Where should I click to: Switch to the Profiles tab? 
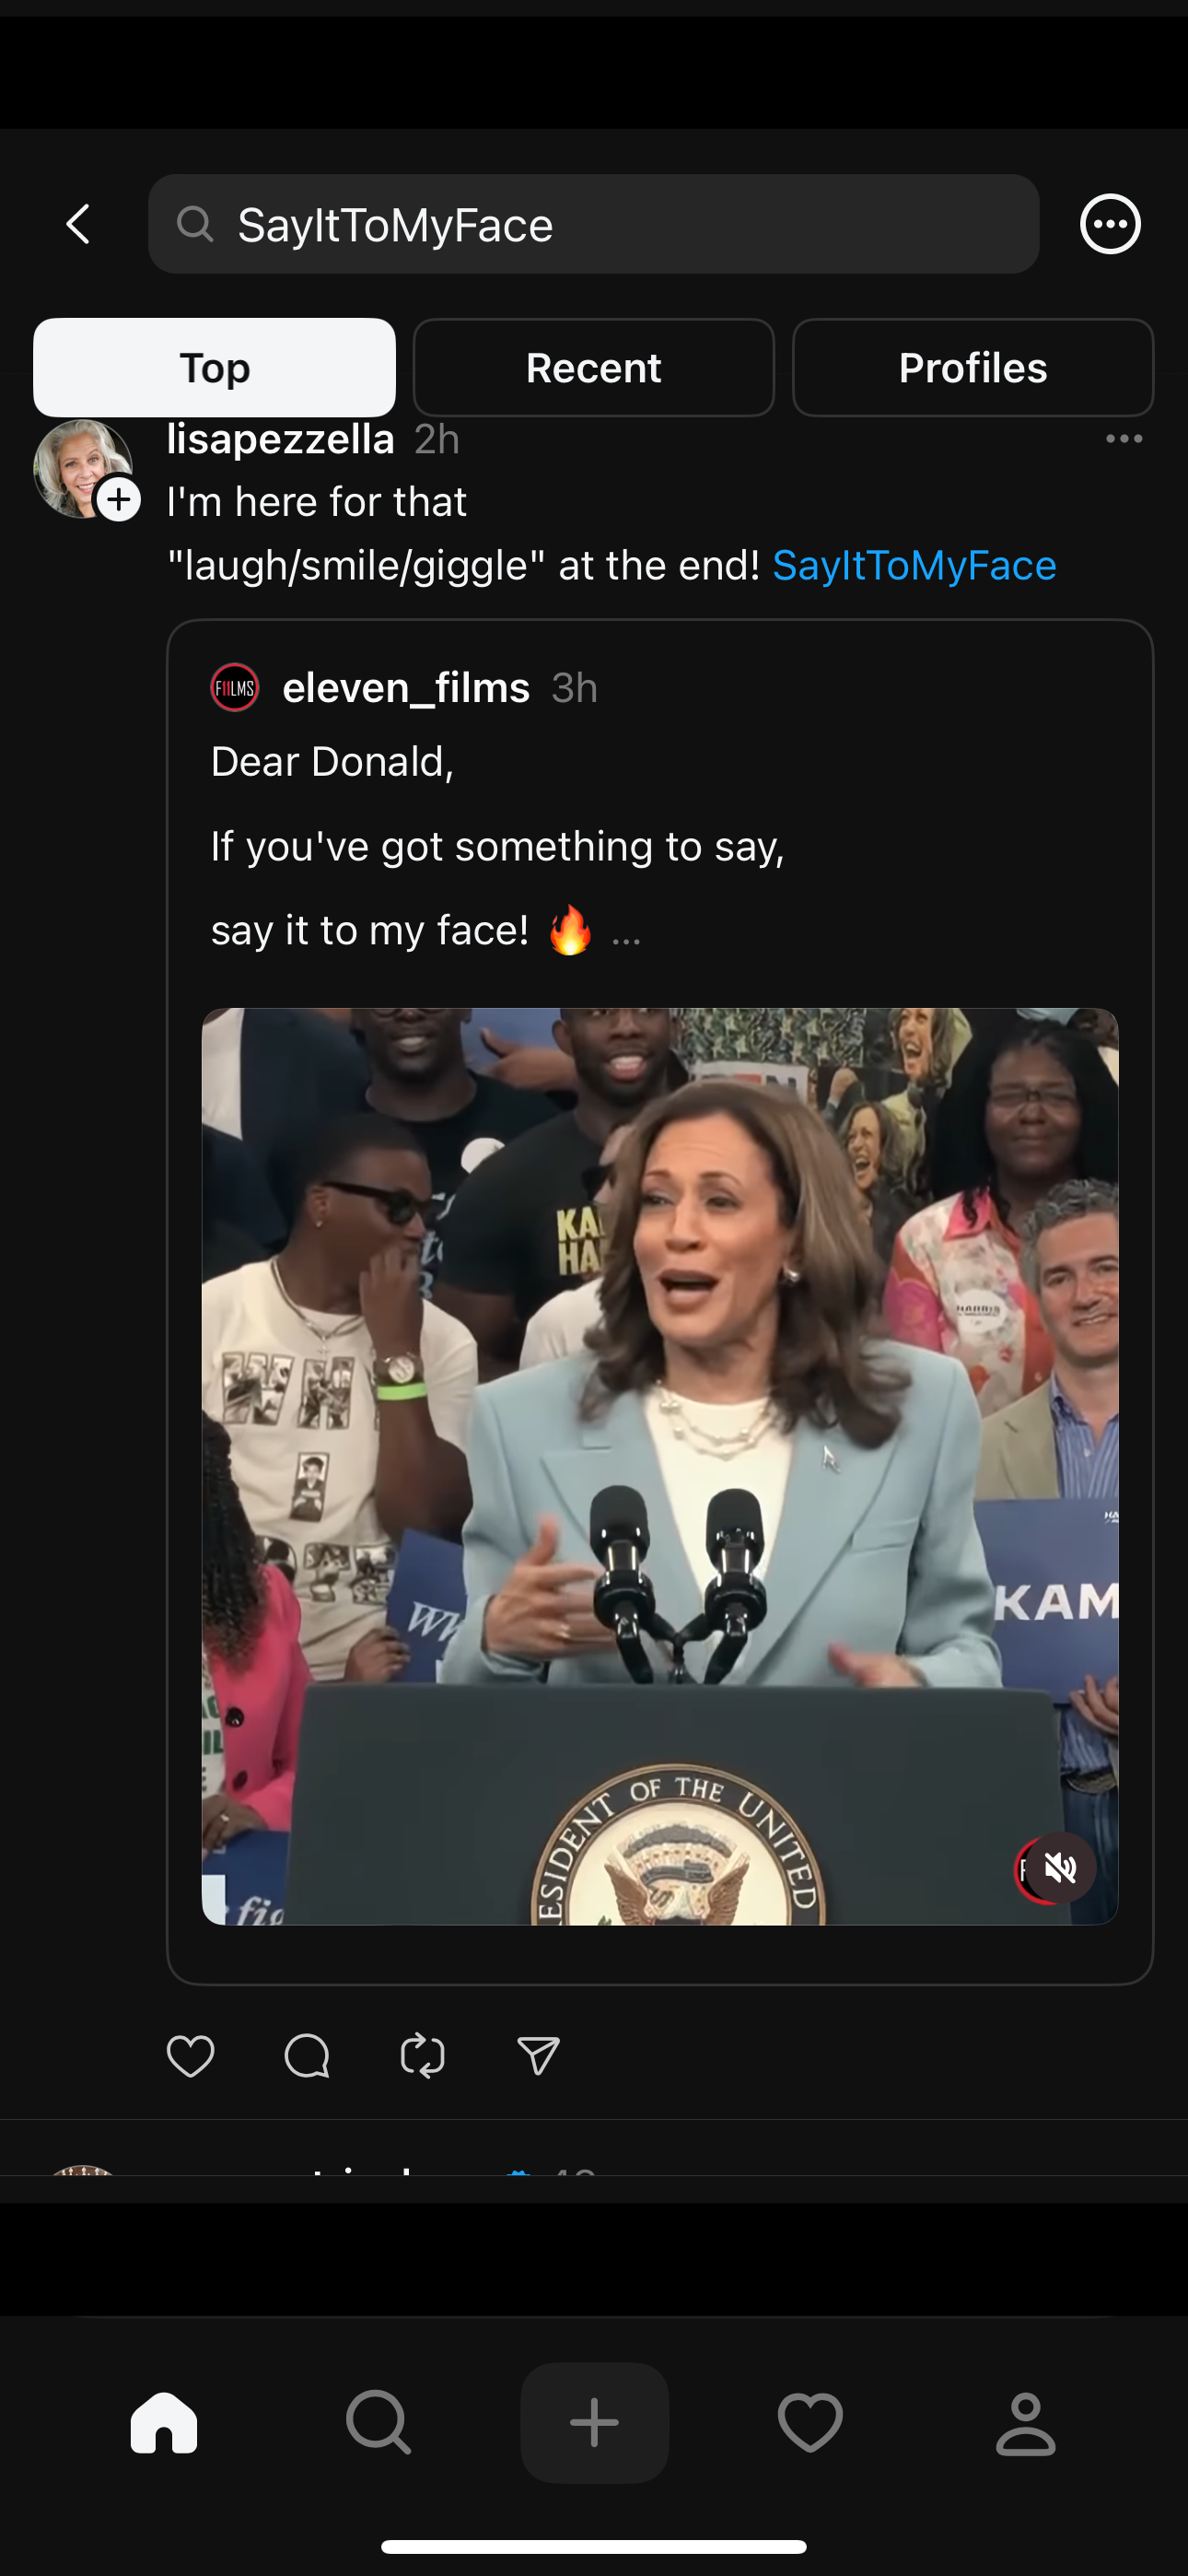click(x=973, y=368)
